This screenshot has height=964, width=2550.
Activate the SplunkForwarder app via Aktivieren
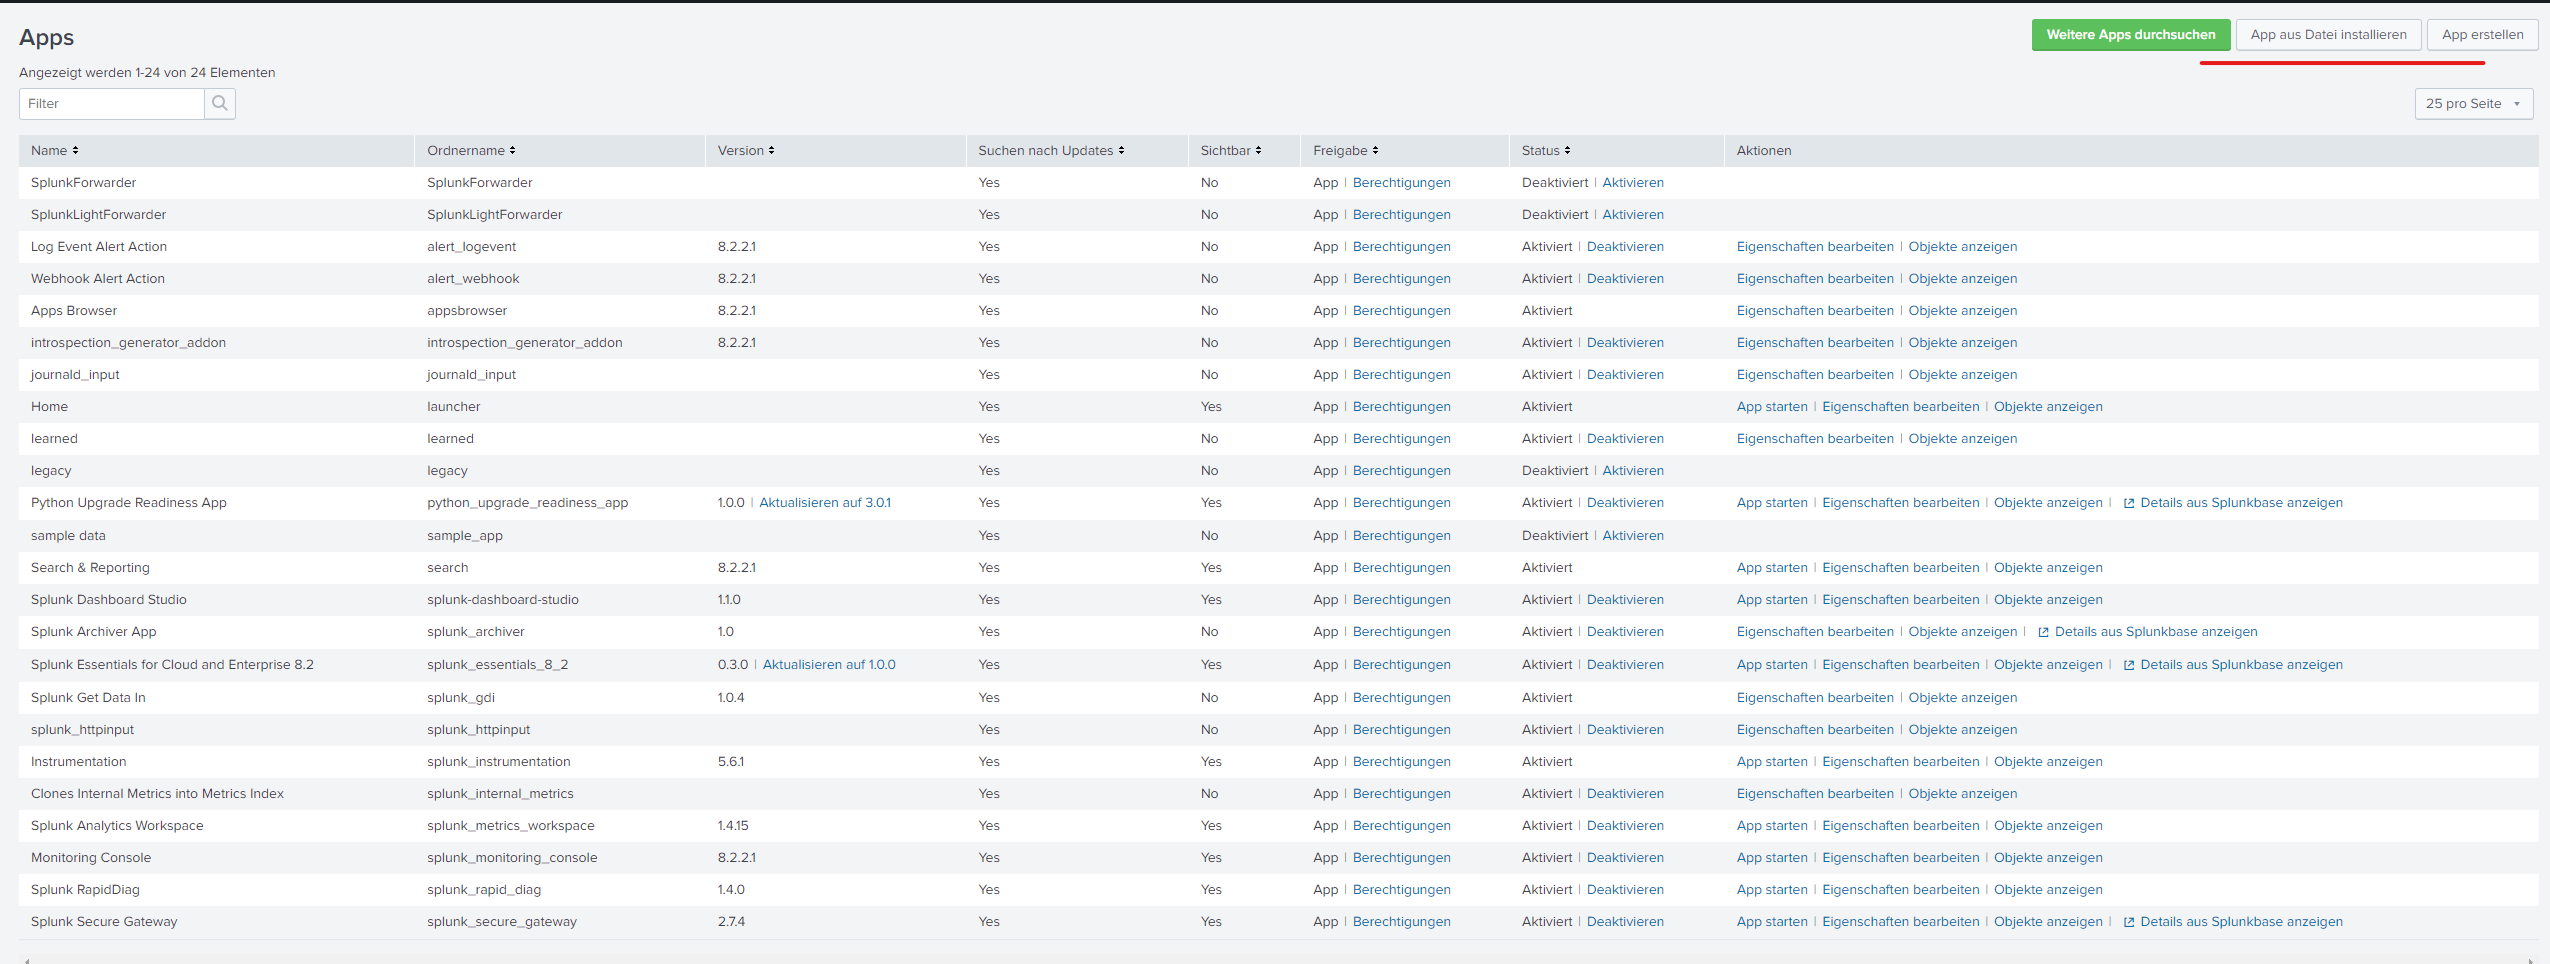(x=1633, y=183)
